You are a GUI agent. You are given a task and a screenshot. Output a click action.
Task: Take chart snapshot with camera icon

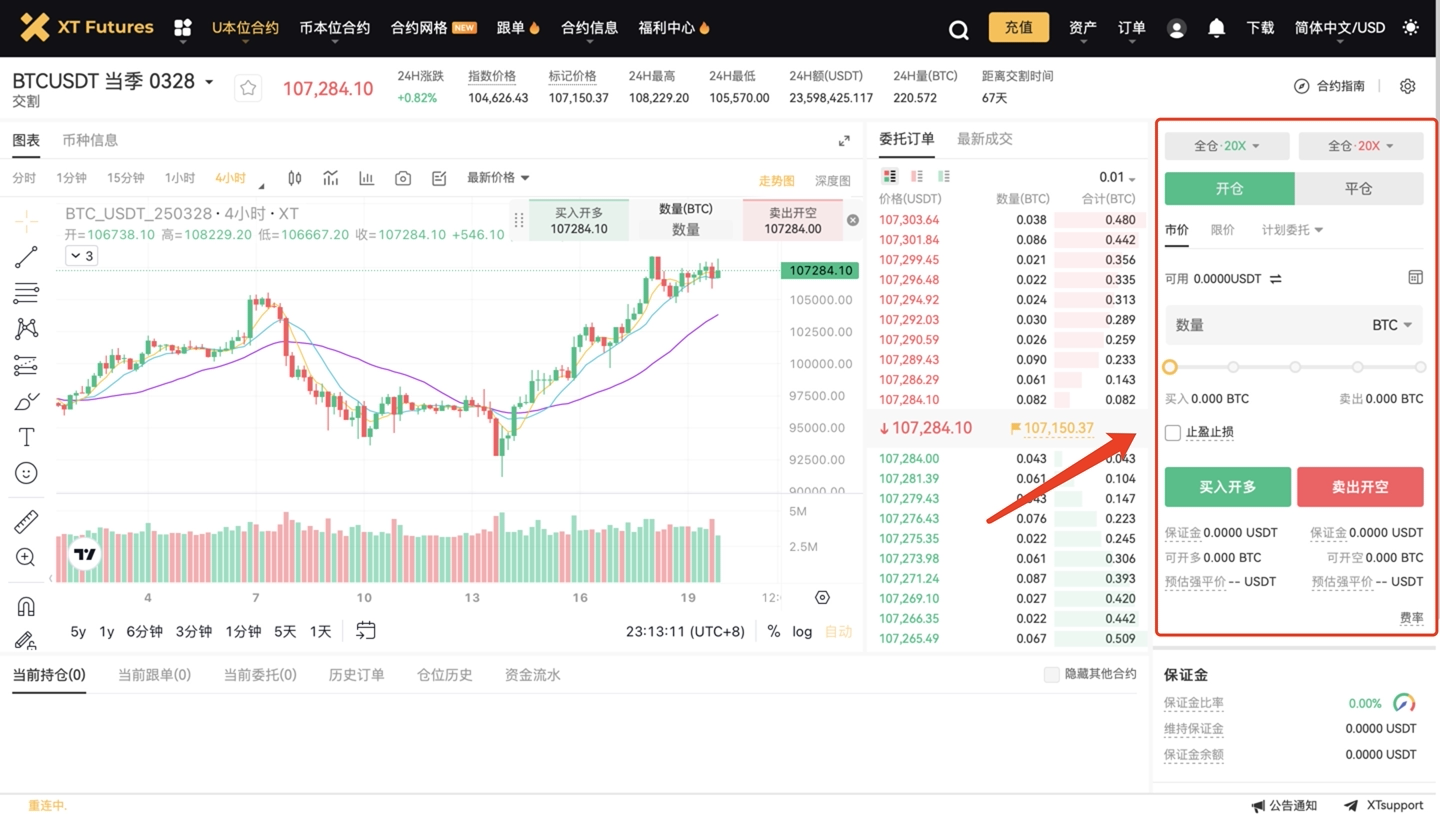click(403, 178)
